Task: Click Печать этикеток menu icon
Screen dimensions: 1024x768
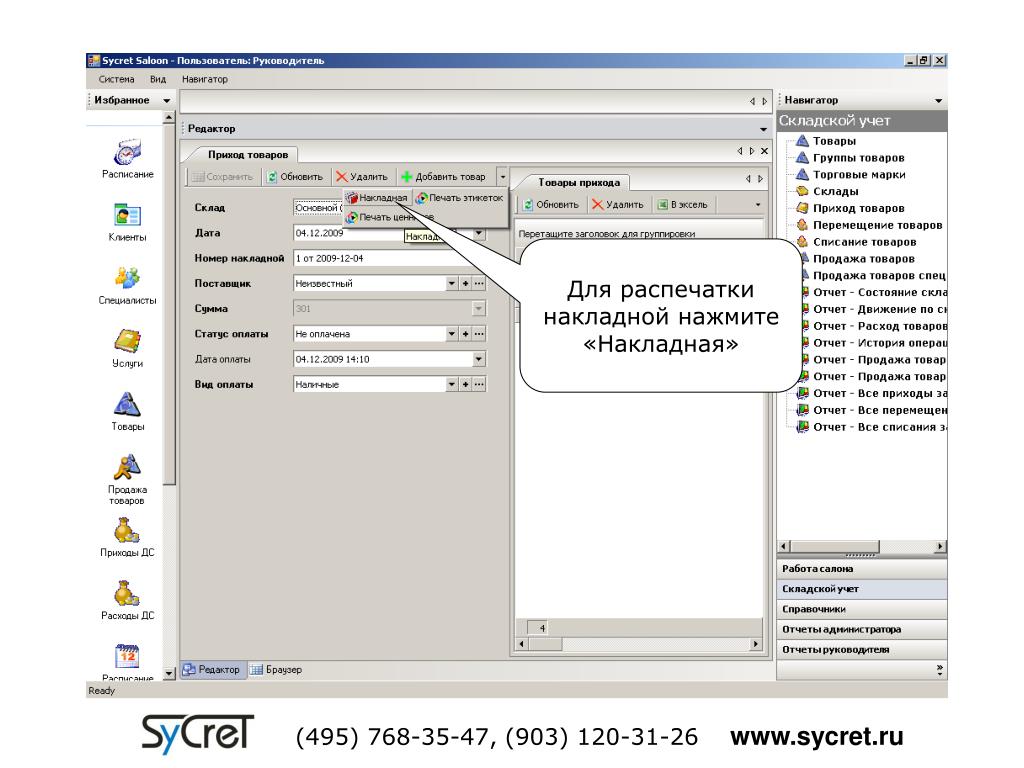Action: click(422, 198)
